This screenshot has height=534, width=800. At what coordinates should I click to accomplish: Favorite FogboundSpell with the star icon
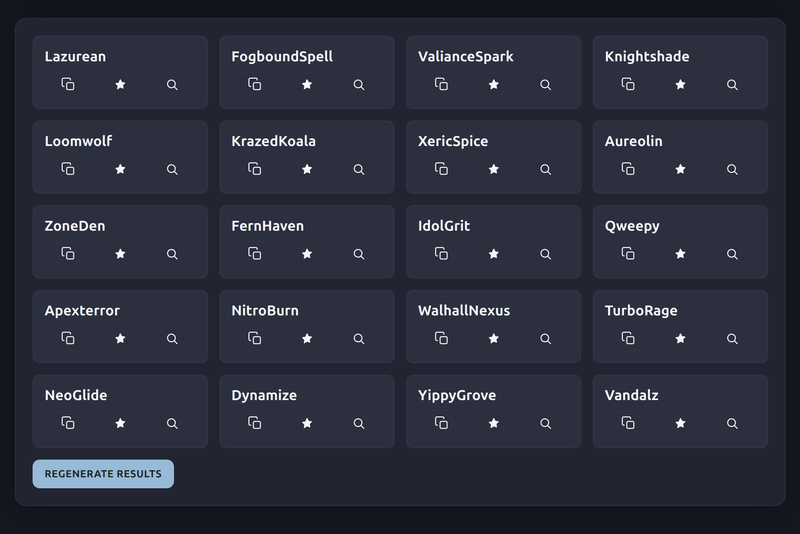(x=307, y=84)
